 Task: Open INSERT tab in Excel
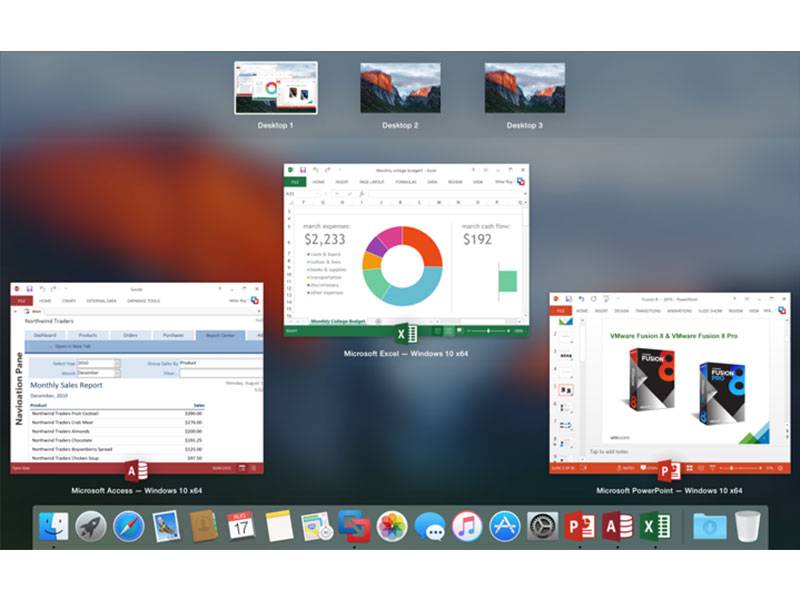(342, 182)
